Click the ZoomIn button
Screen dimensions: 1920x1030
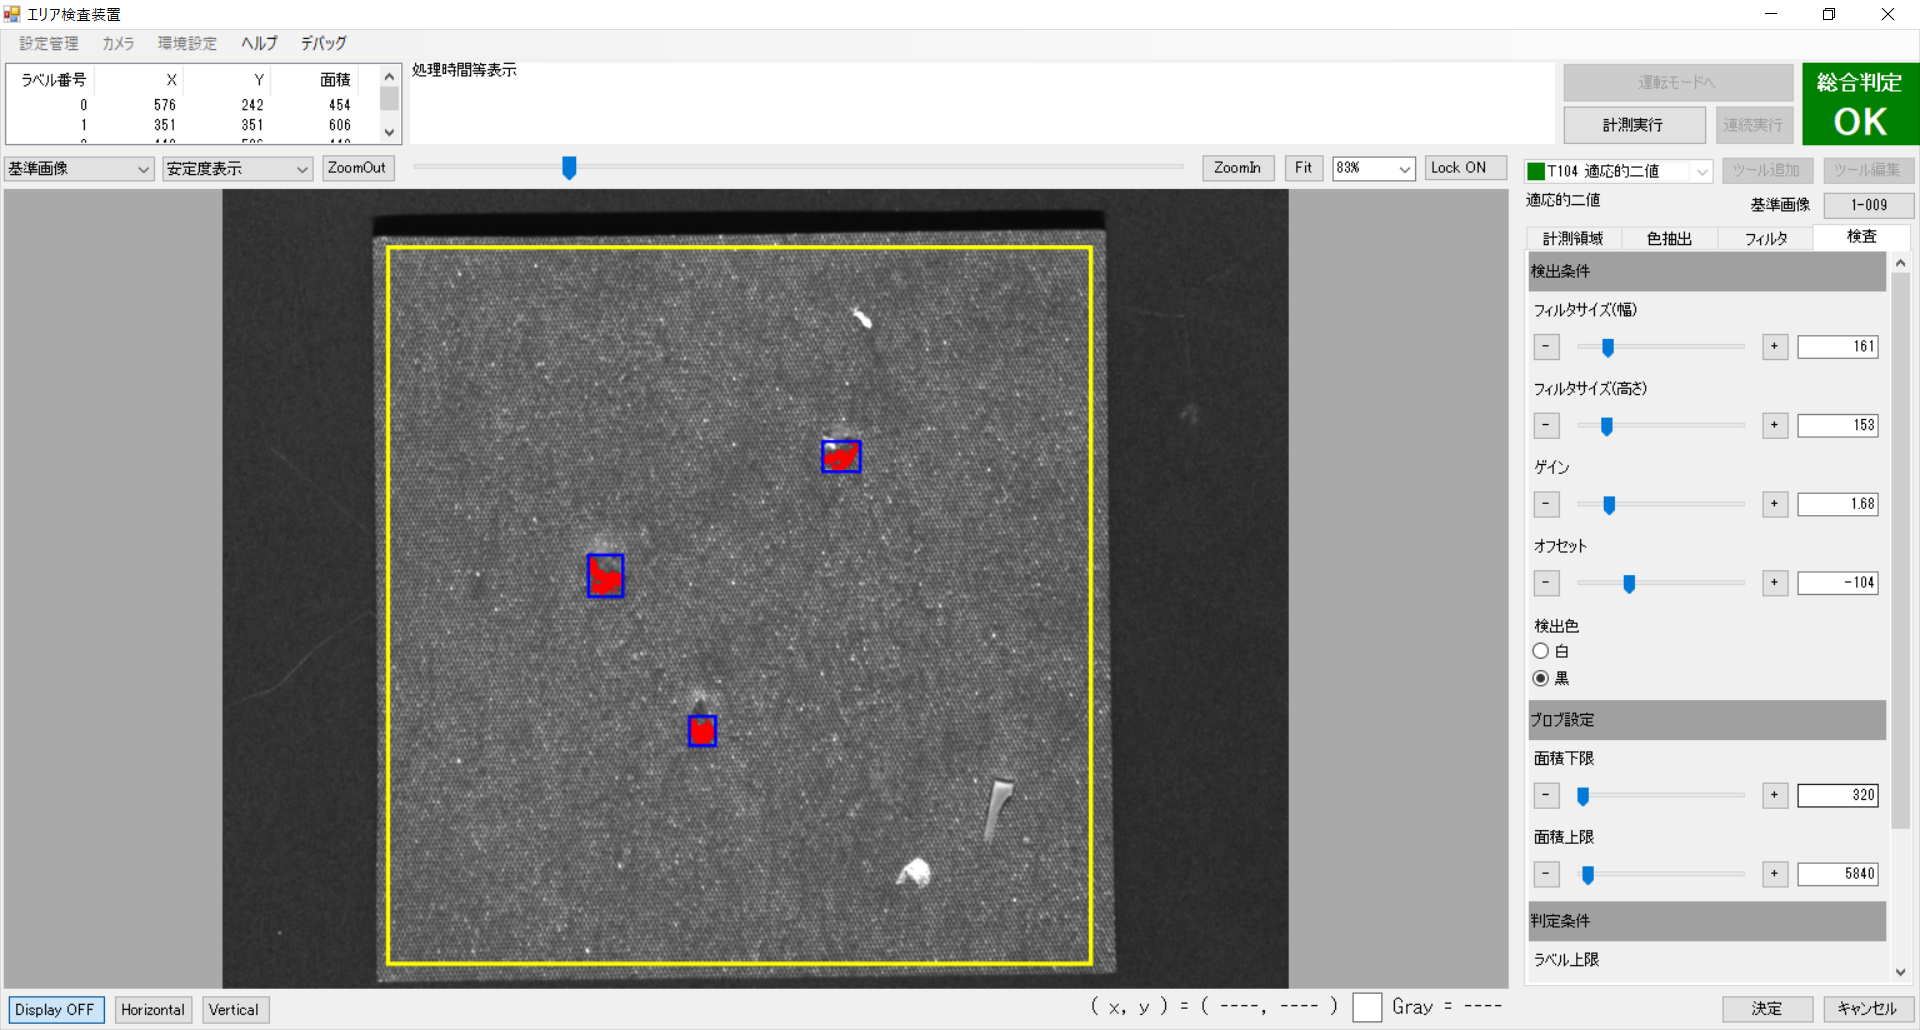(x=1238, y=168)
